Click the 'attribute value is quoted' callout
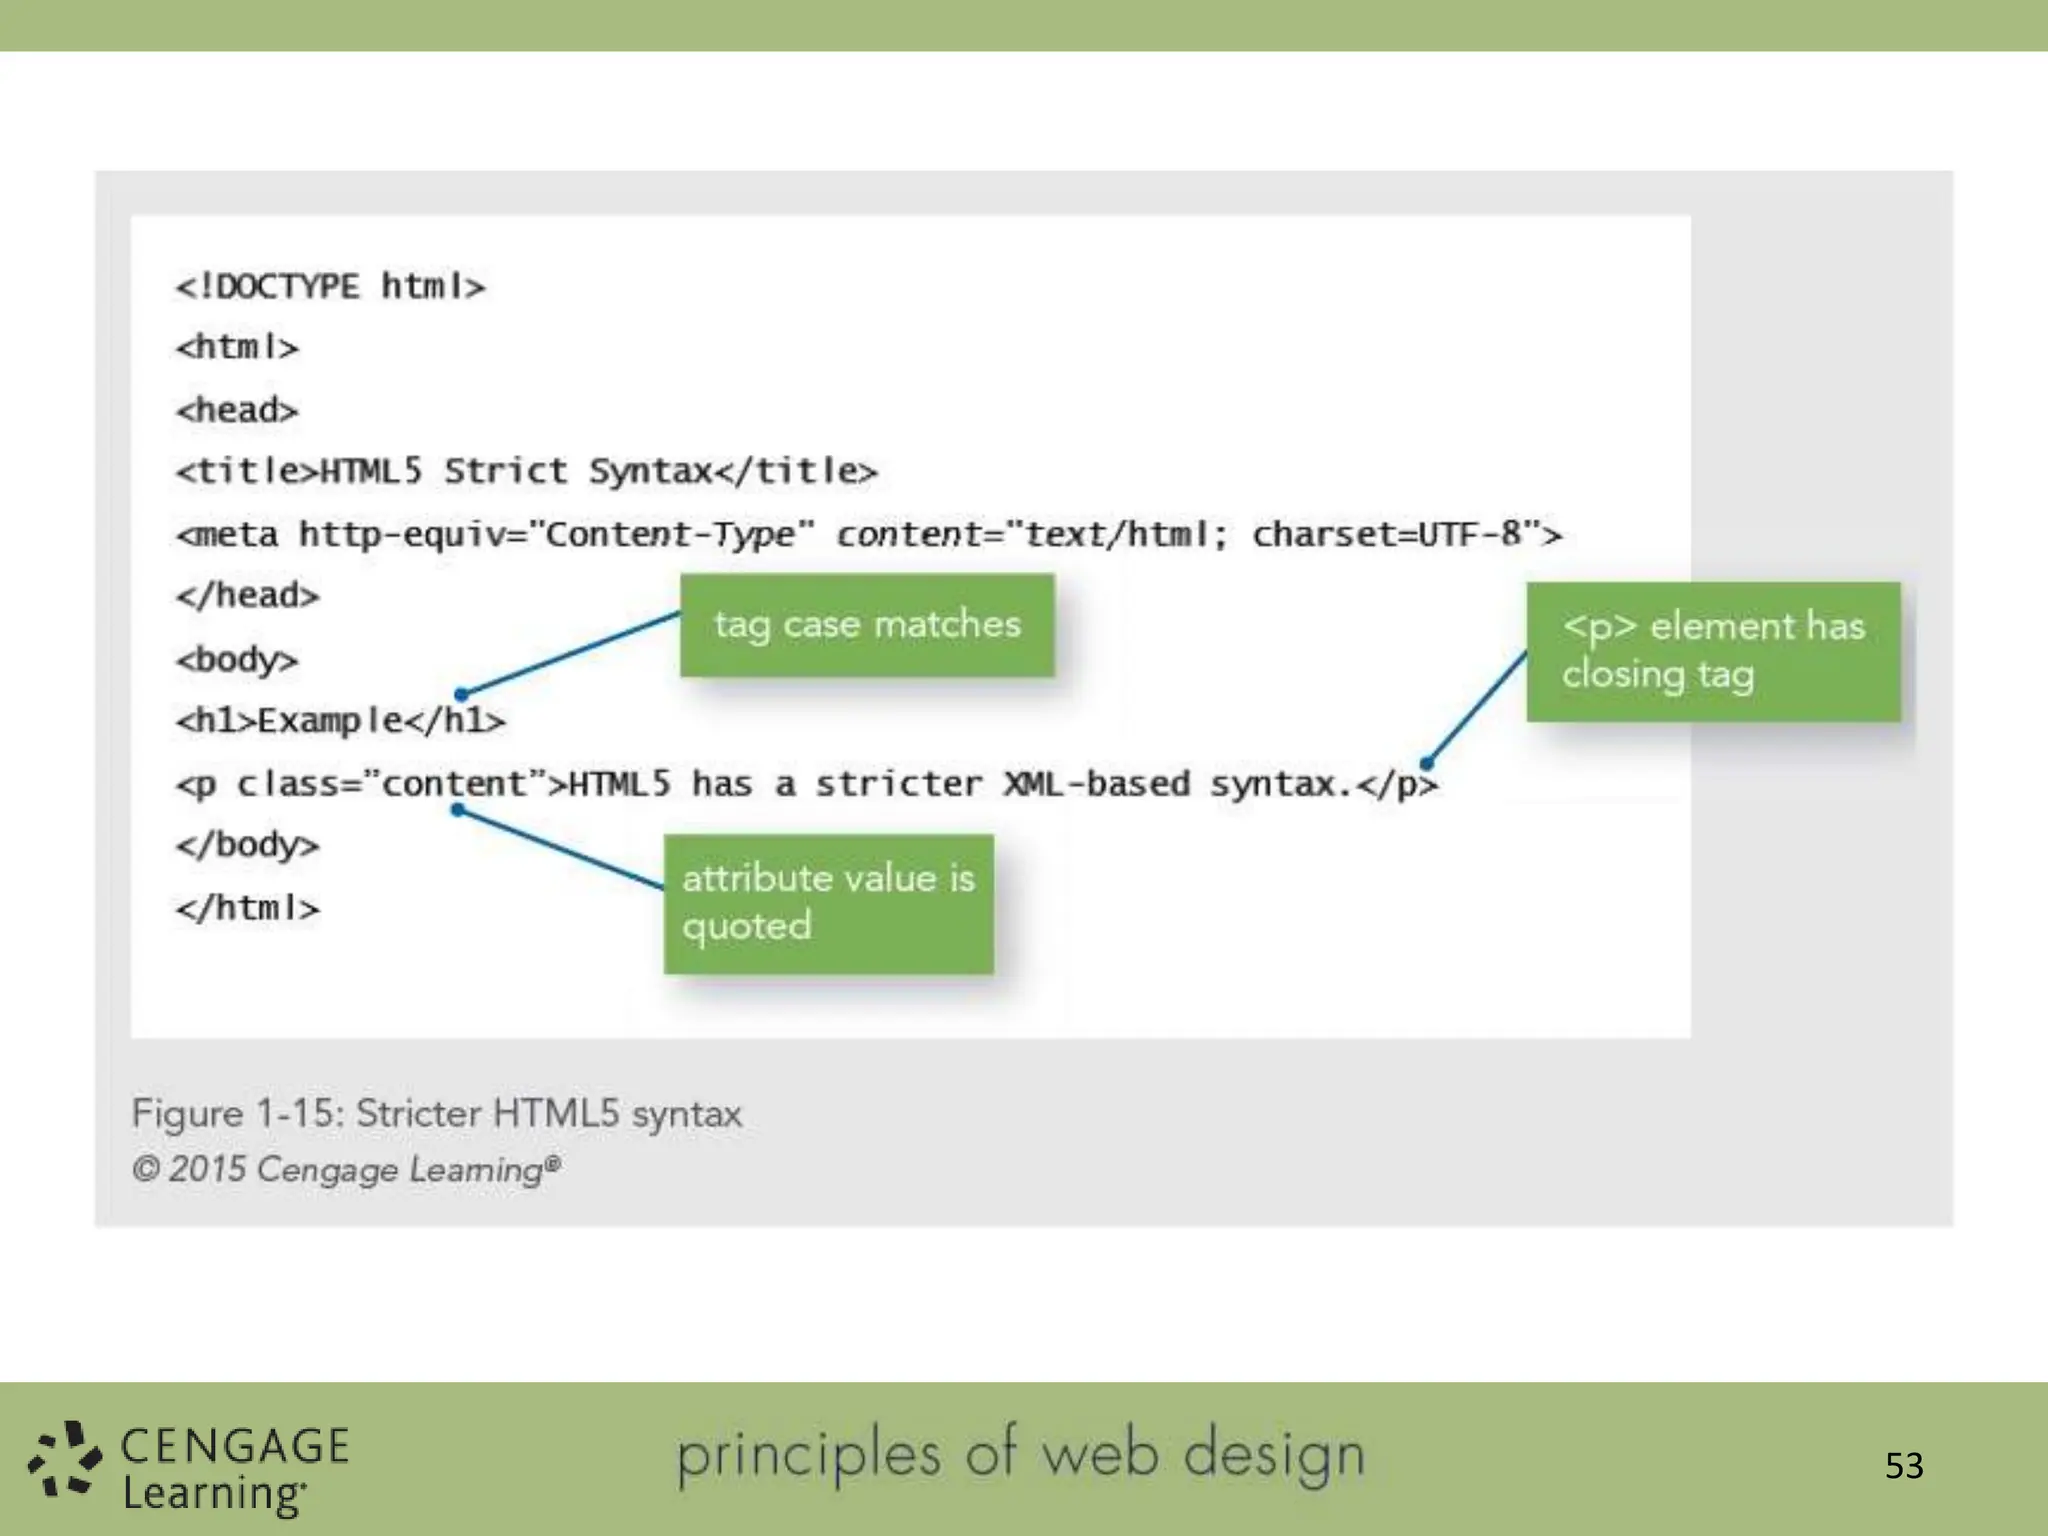2048x1536 pixels. tap(828, 903)
